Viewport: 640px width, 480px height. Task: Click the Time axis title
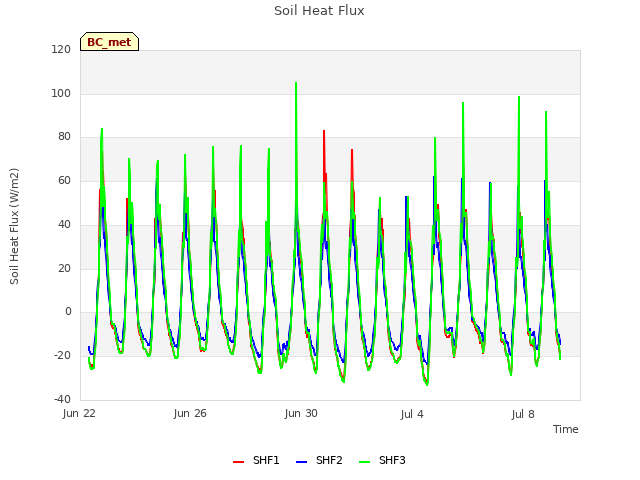566,429
